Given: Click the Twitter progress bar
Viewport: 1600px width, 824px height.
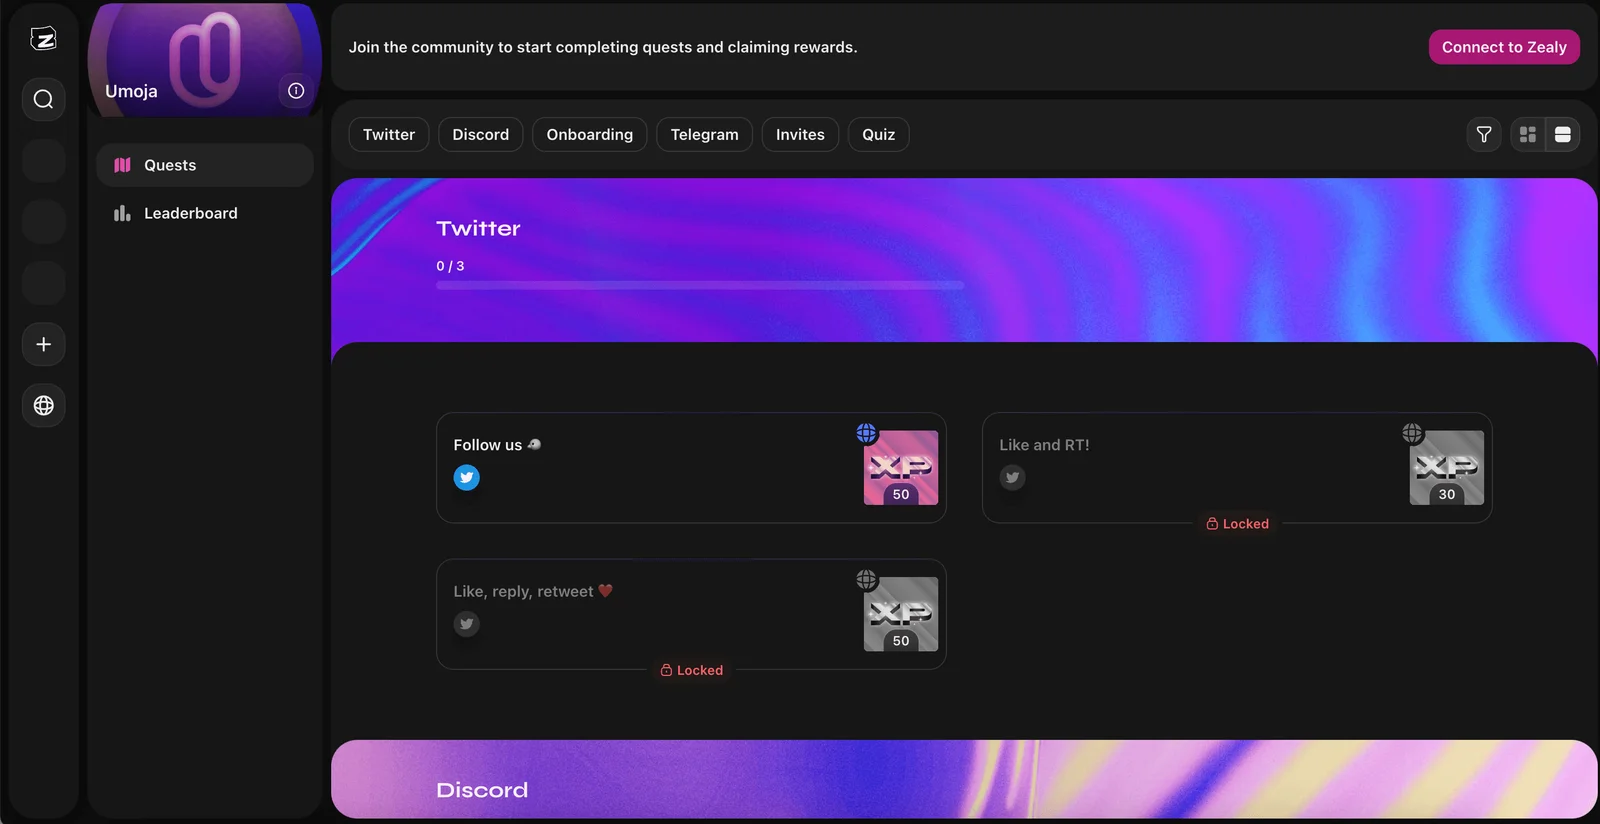Looking at the screenshot, I should click(x=700, y=286).
